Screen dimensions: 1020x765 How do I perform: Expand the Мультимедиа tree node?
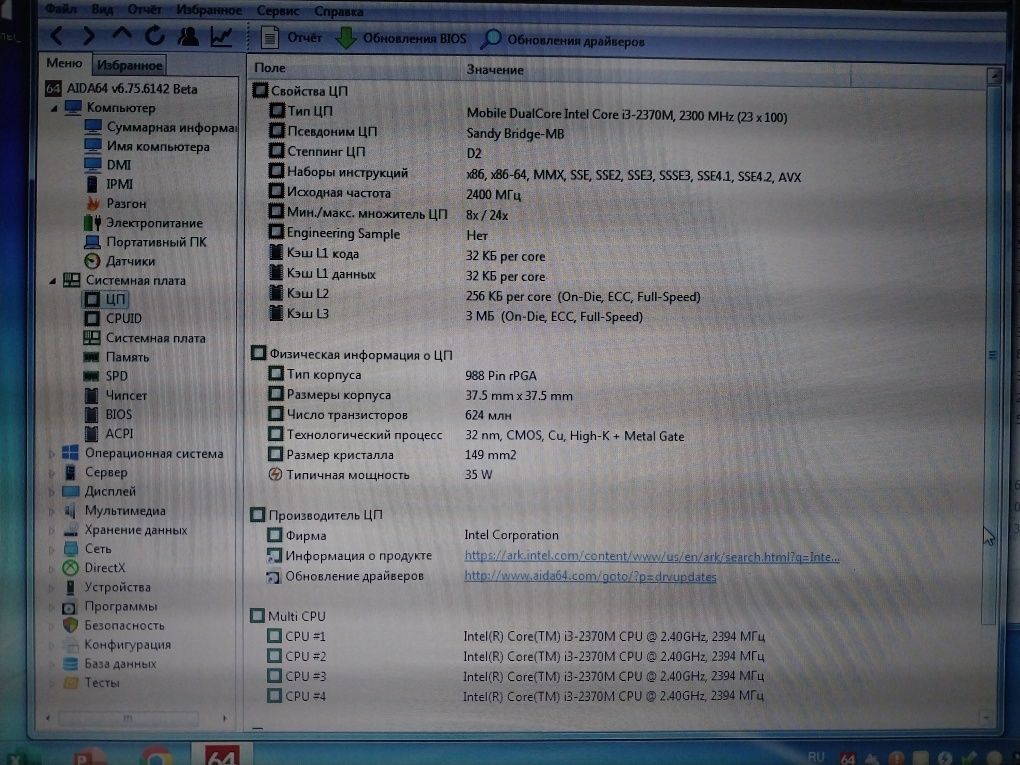(51, 511)
